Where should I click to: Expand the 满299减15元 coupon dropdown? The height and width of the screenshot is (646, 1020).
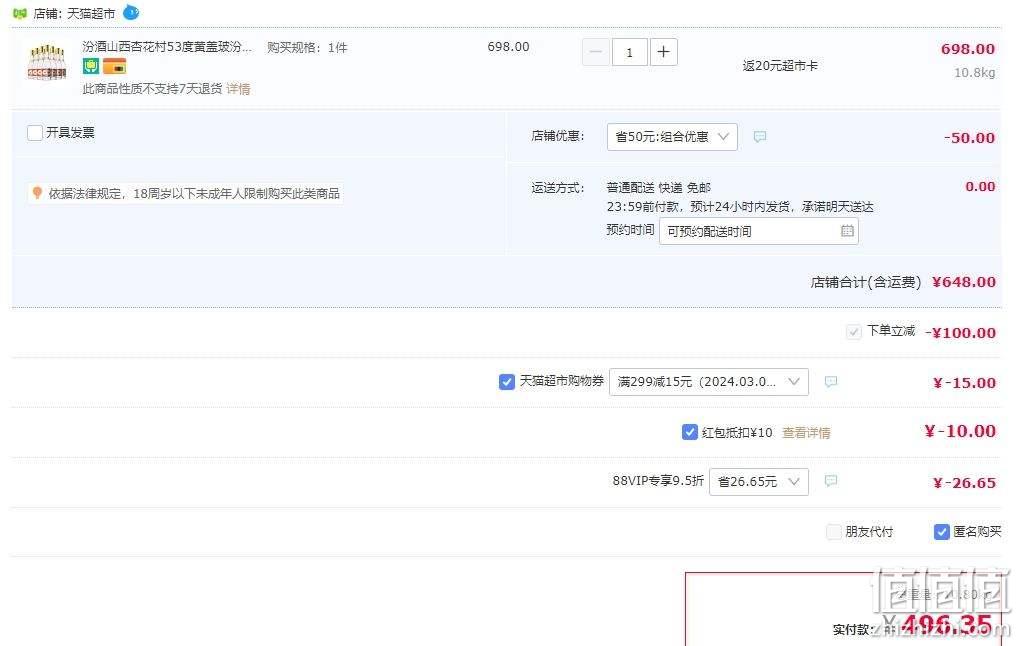(708, 382)
